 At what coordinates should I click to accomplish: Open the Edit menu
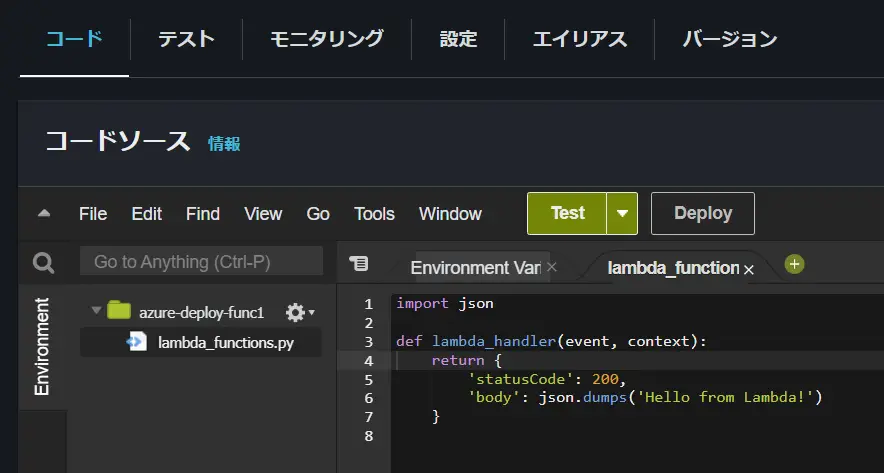[x=147, y=214]
